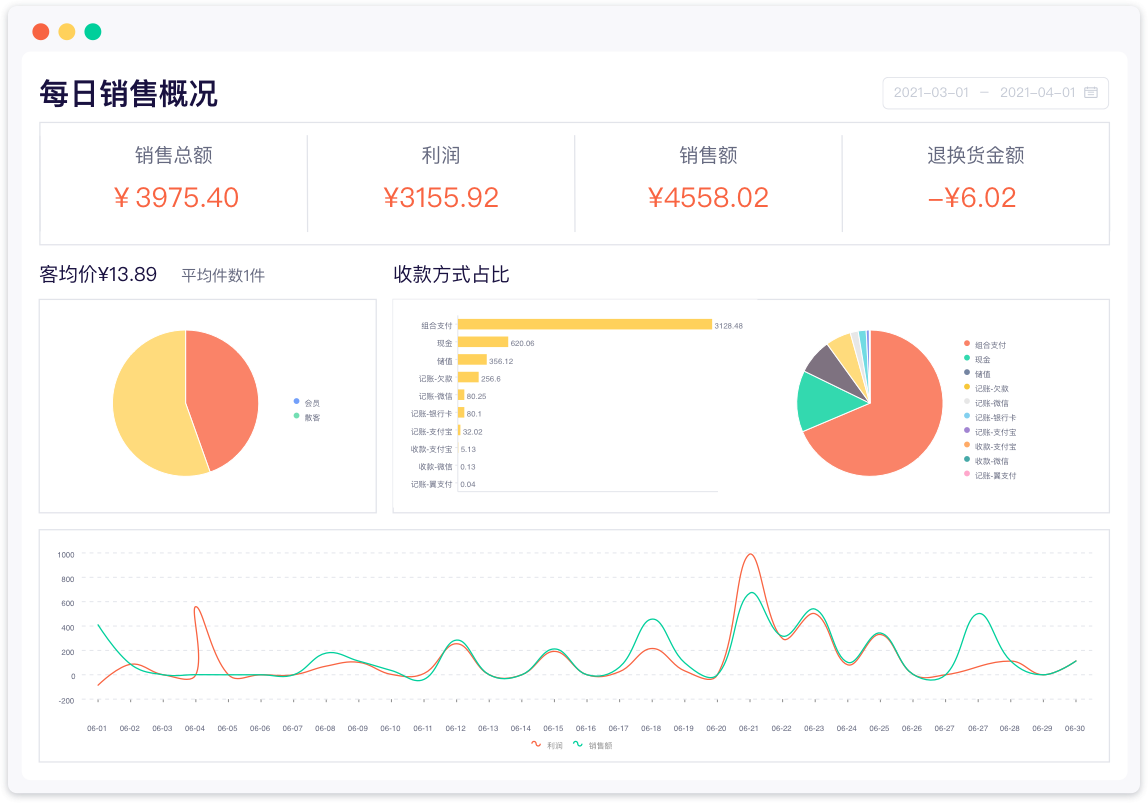Viewport: 1148px width, 804px height.
Task: Click the green 散客 legend dot
Action: pos(297,416)
